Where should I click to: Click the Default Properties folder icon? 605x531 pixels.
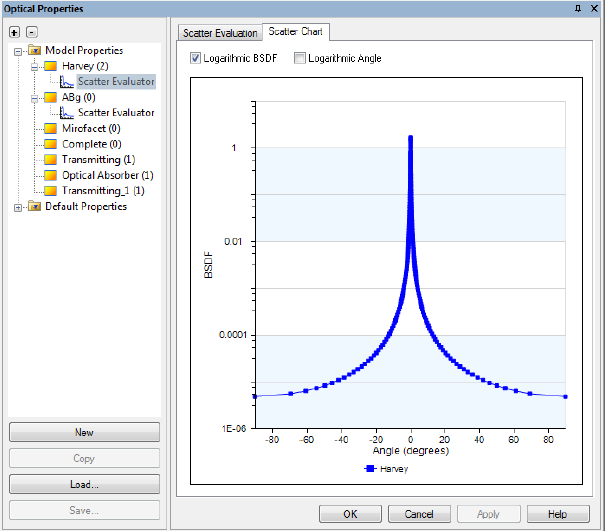pyautogui.click(x=35, y=206)
